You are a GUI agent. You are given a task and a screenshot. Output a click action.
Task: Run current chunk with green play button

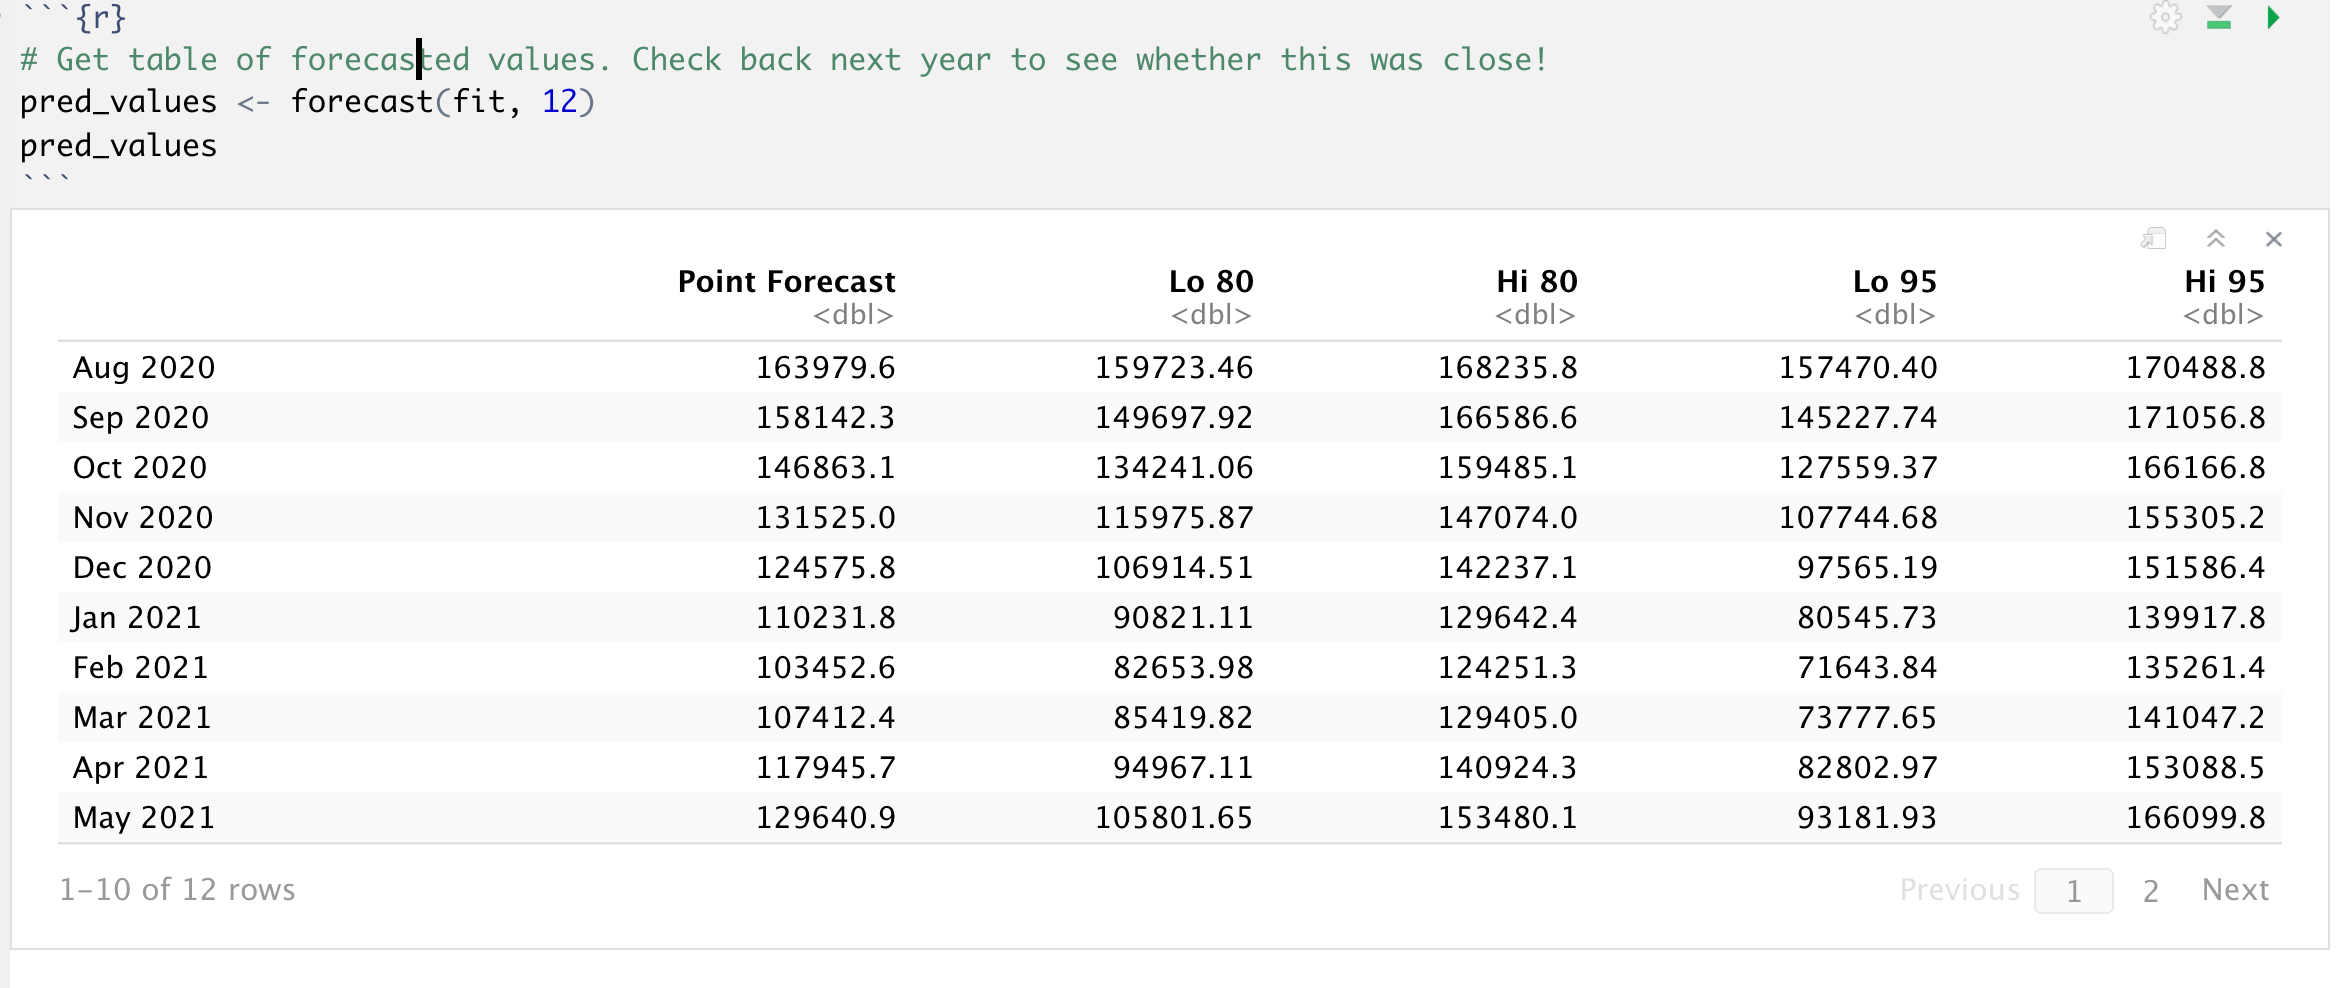[2273, 18]
